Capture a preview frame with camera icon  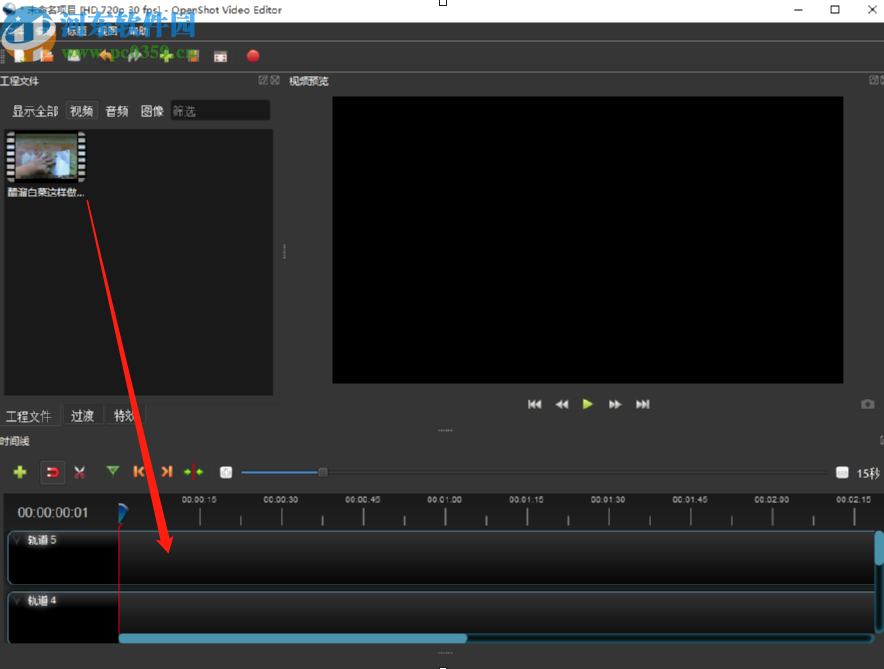pos(867,404)
